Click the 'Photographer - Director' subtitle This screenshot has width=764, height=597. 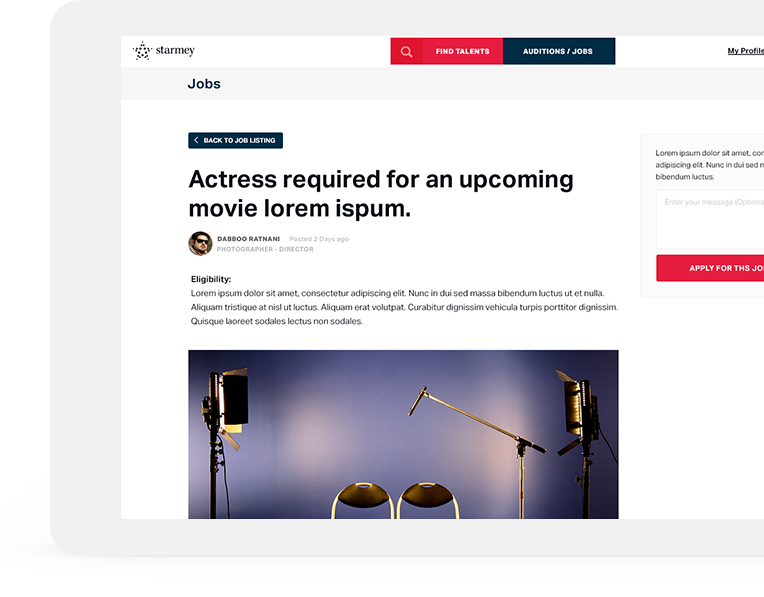[265, 249]
